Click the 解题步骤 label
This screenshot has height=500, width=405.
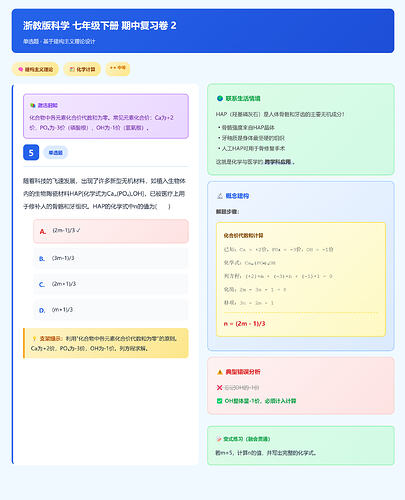[228, 212]
